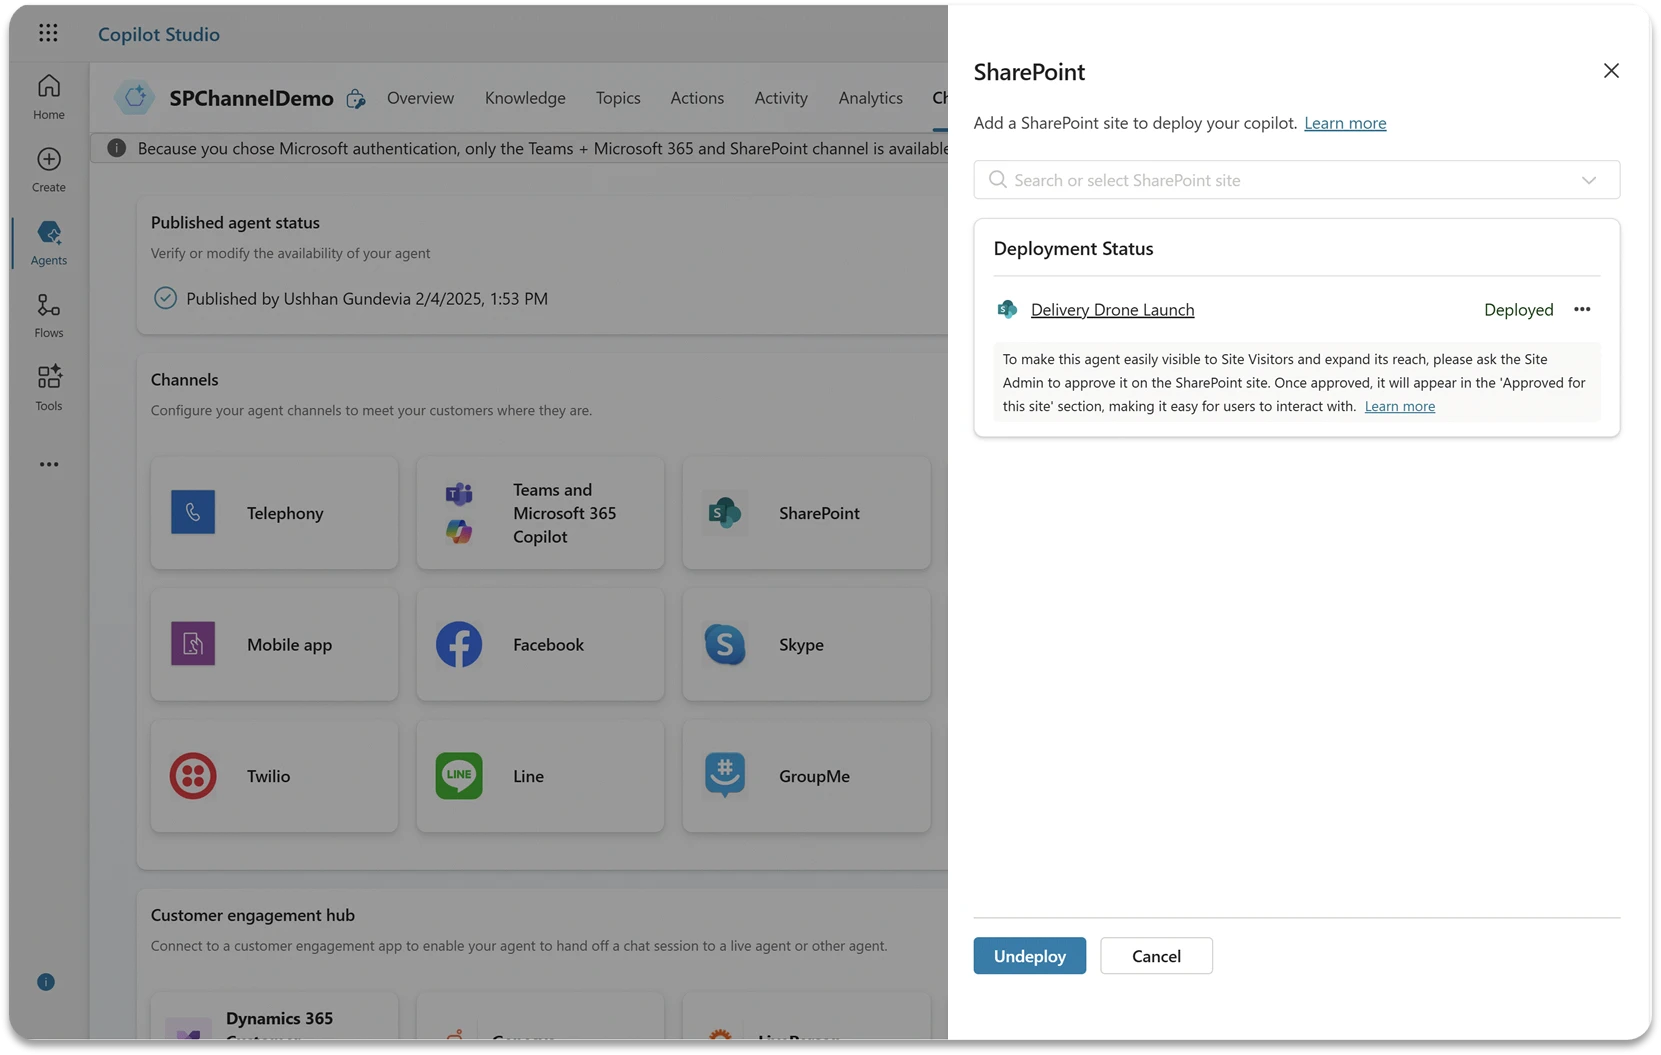Switch to the Agents section
This screenshot has height=1055, width=1661.
[x=47, y=242]
